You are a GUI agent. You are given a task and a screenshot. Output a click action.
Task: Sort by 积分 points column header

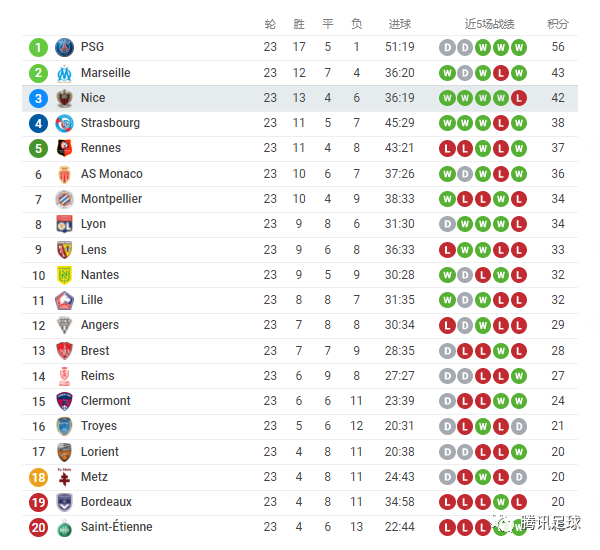click(x=558, y=24)
